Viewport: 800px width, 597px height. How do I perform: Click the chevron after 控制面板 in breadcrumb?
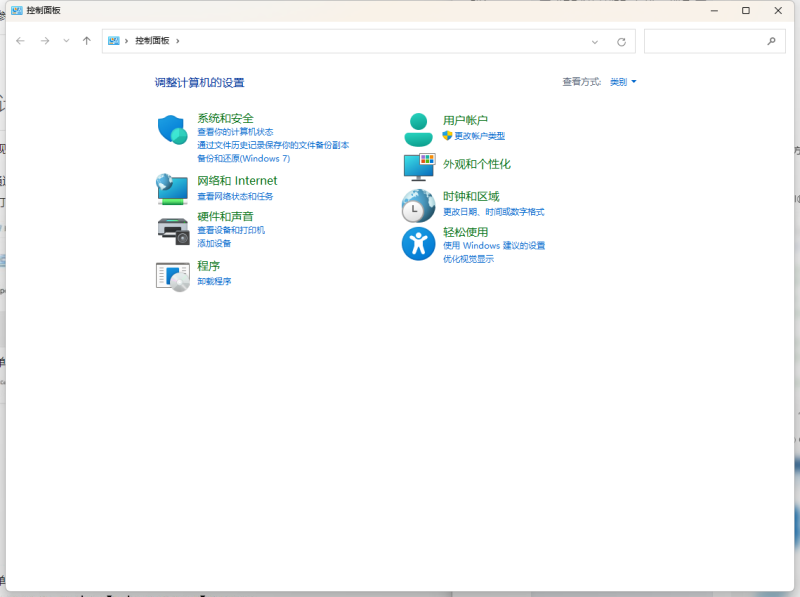178,41
